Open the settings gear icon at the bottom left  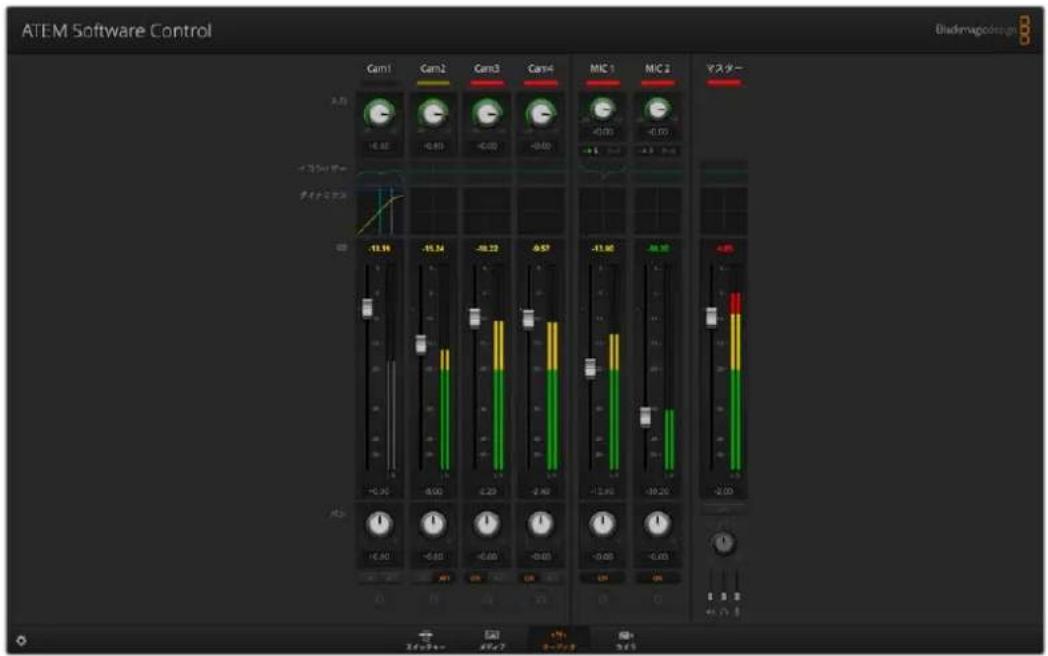(x=21, y=640)
